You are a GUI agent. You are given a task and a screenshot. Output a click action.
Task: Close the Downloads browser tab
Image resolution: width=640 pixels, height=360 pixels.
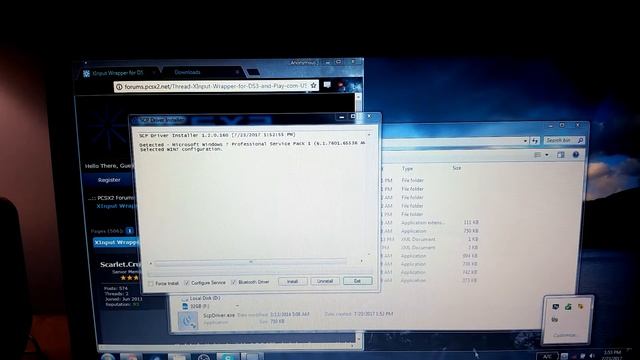(x=237, y=72)
